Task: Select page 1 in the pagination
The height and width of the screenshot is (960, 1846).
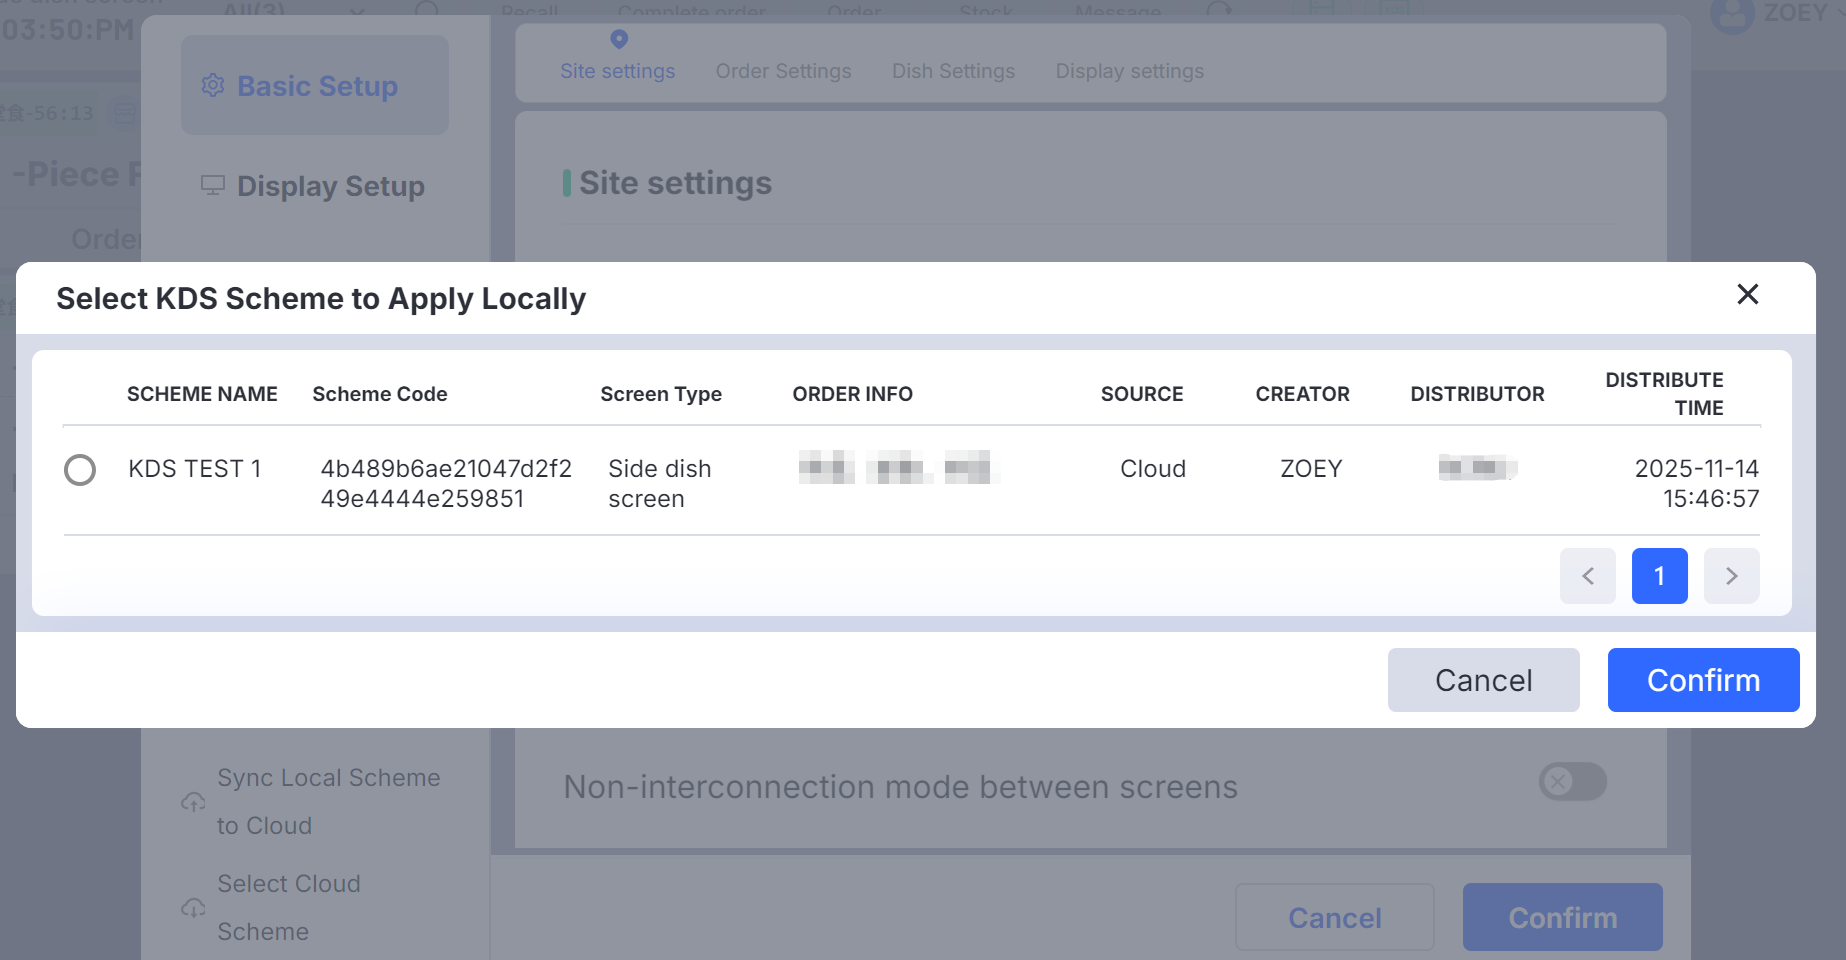Action: click(1659, 576)
